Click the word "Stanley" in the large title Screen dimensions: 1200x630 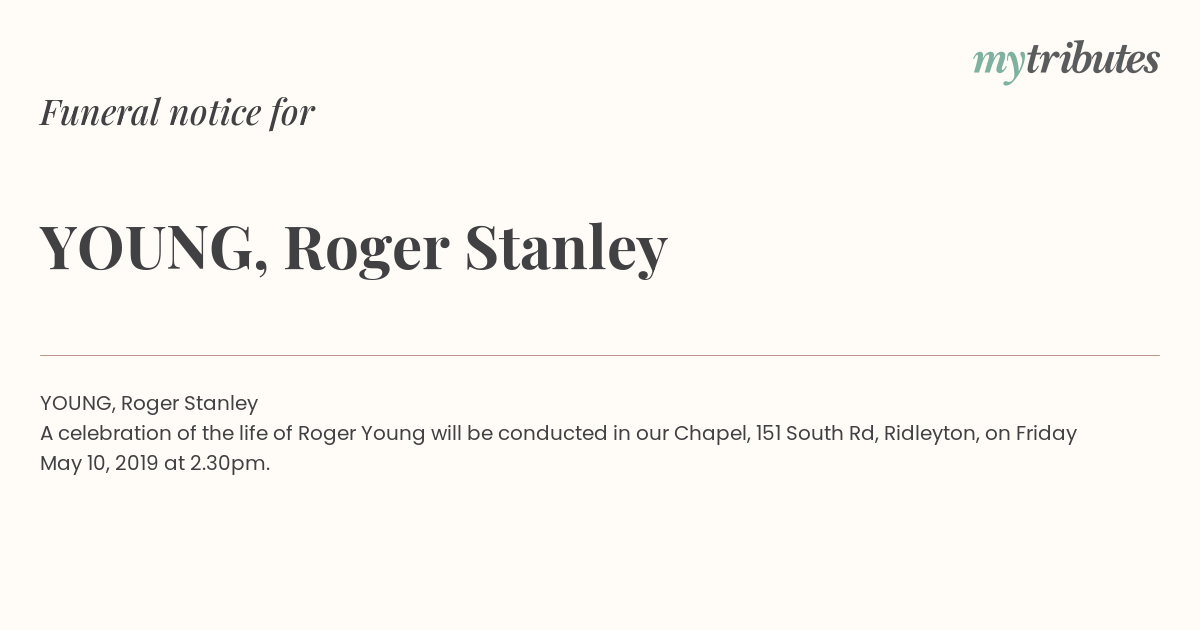565,249
